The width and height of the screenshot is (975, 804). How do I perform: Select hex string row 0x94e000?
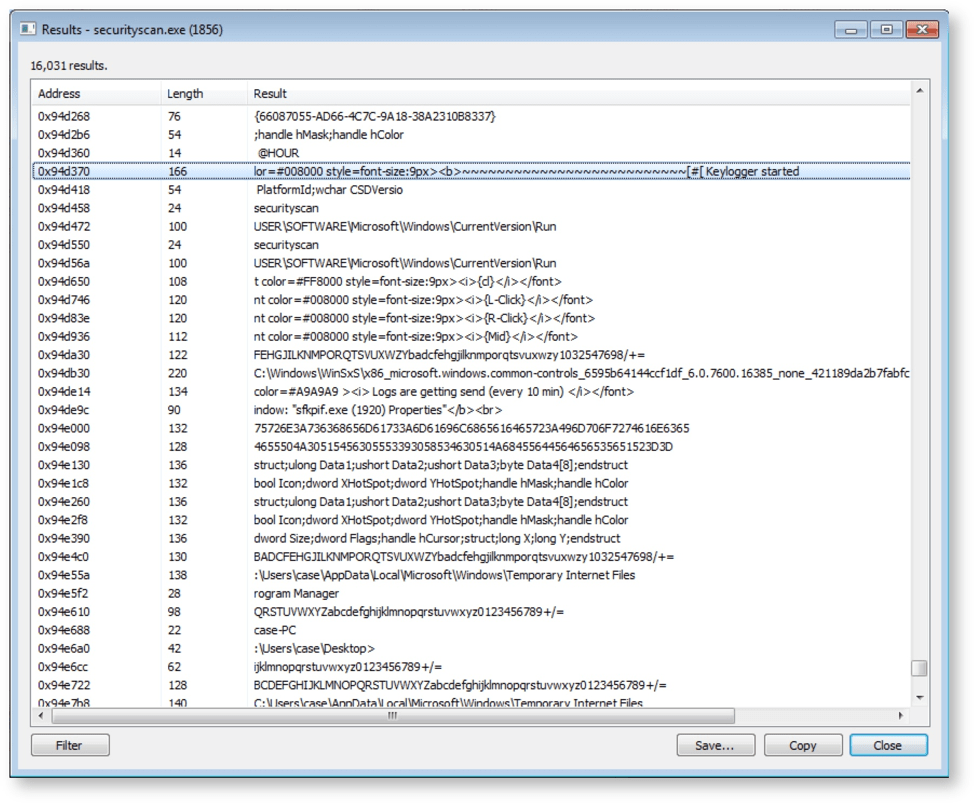pyautogui.click(x=471, y=428)
